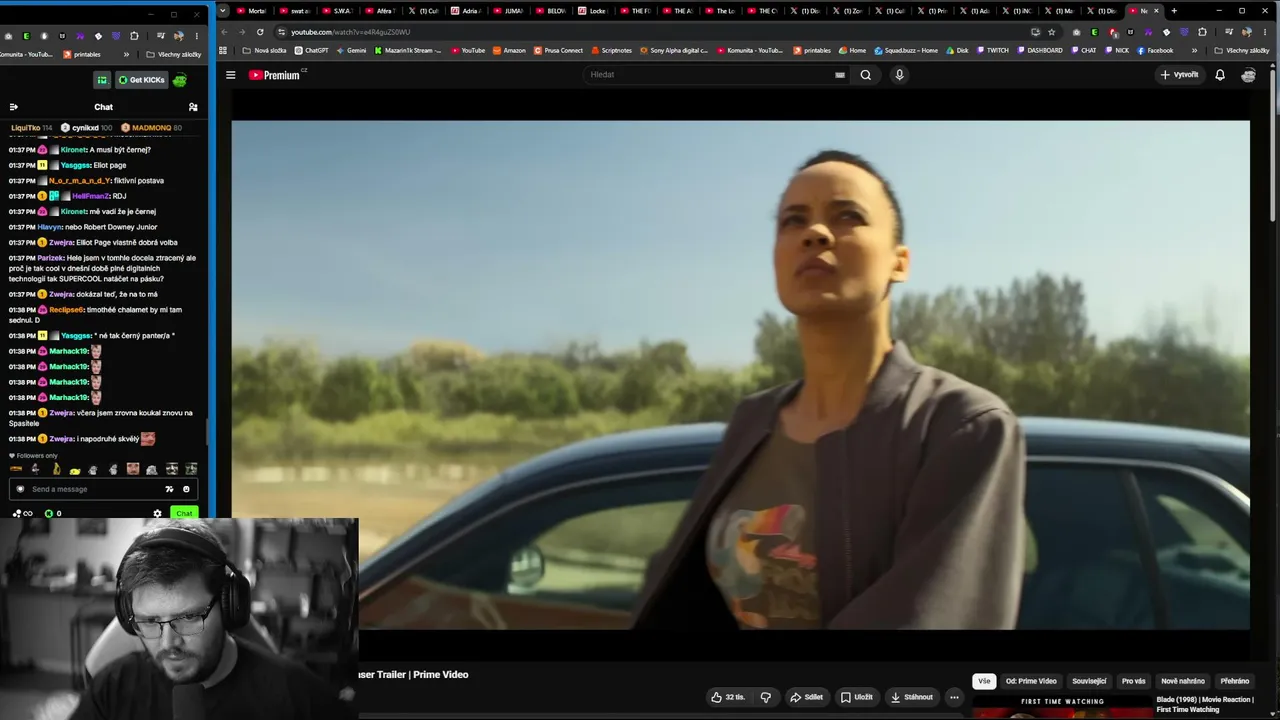Open the ChatGPT bookmark
Viewport: 1280px width, 720px height.
click(311, 50)
